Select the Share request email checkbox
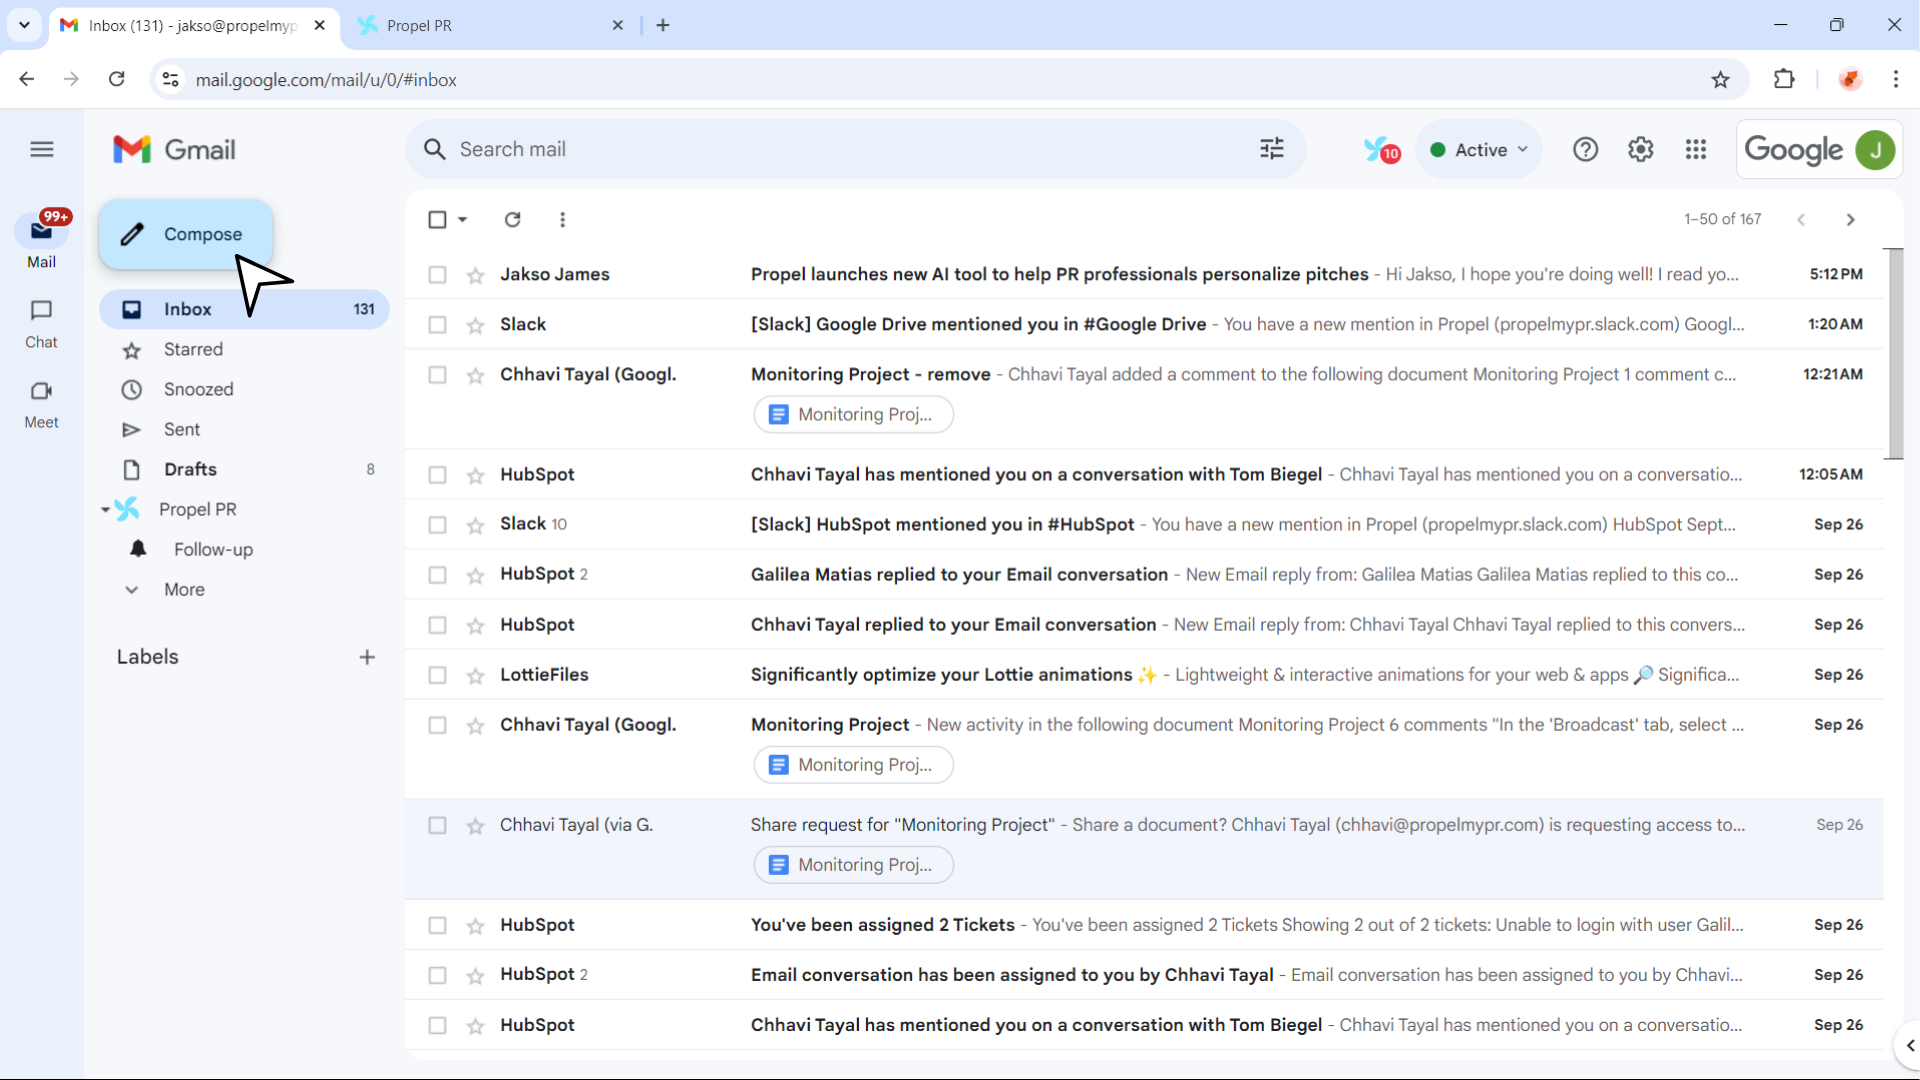Screen dimensions: 1920x1080 coord(437,825)
